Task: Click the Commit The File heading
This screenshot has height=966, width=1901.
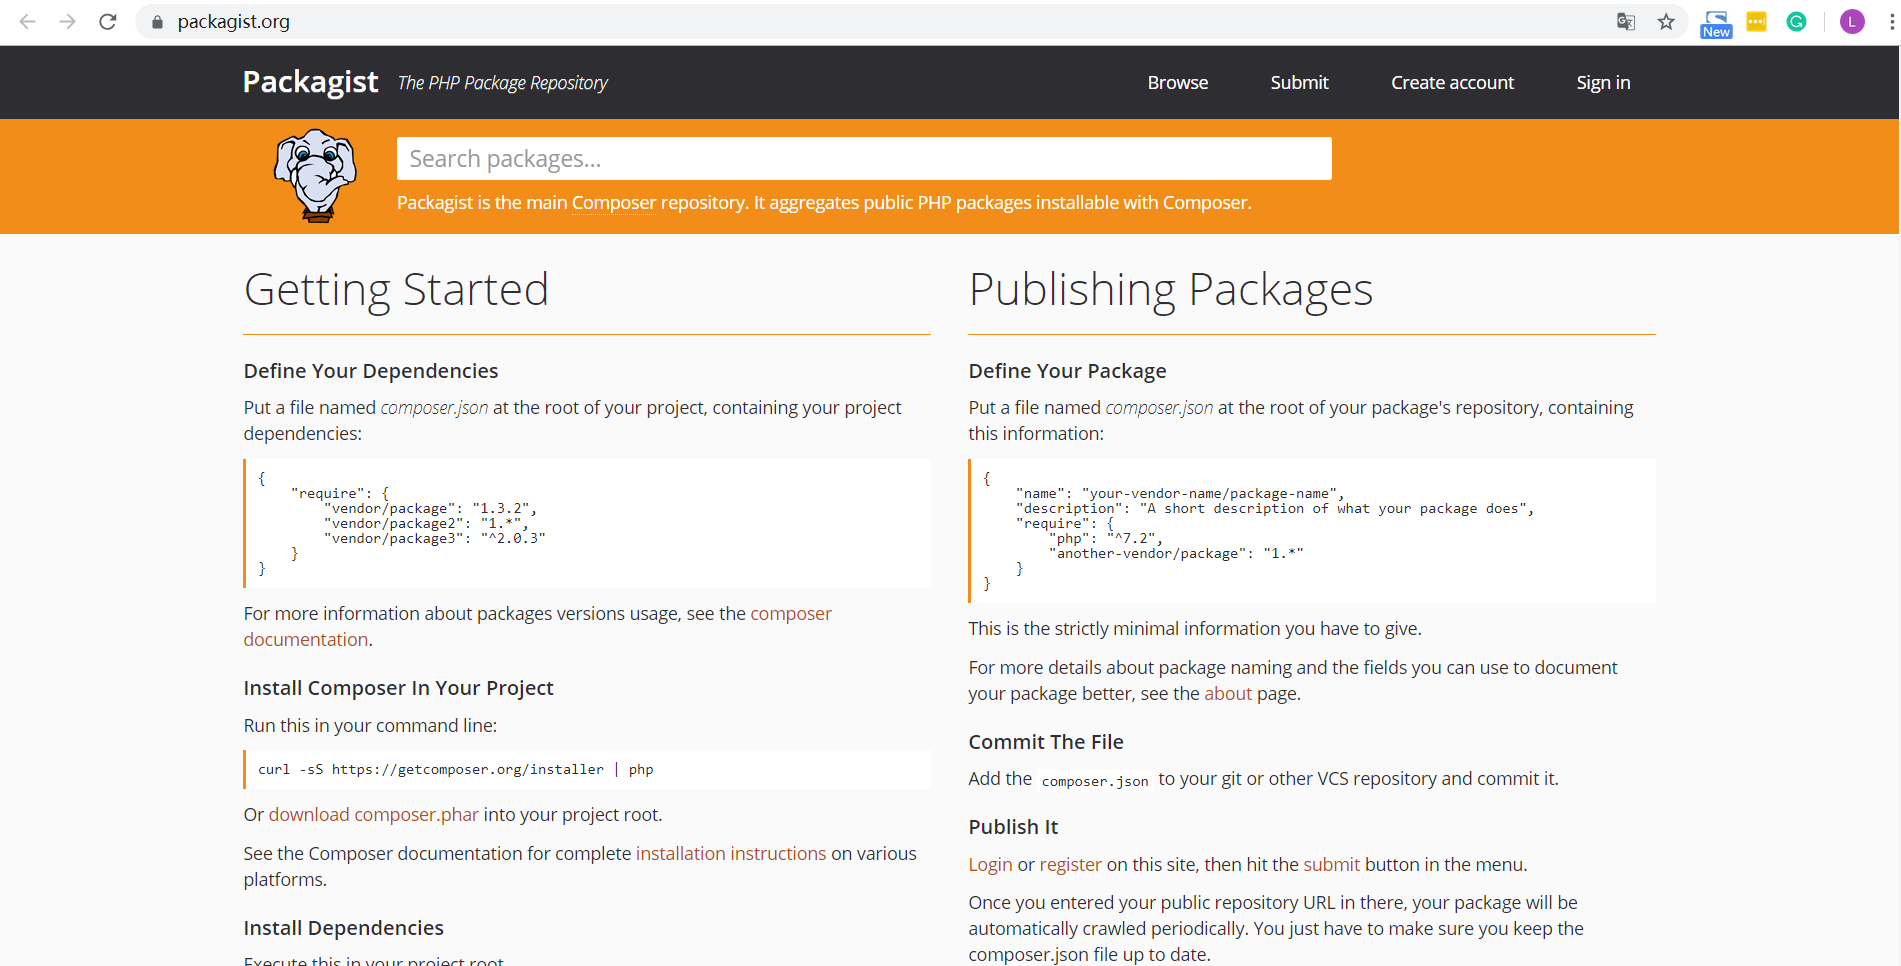Action: tap(1046, 742)
